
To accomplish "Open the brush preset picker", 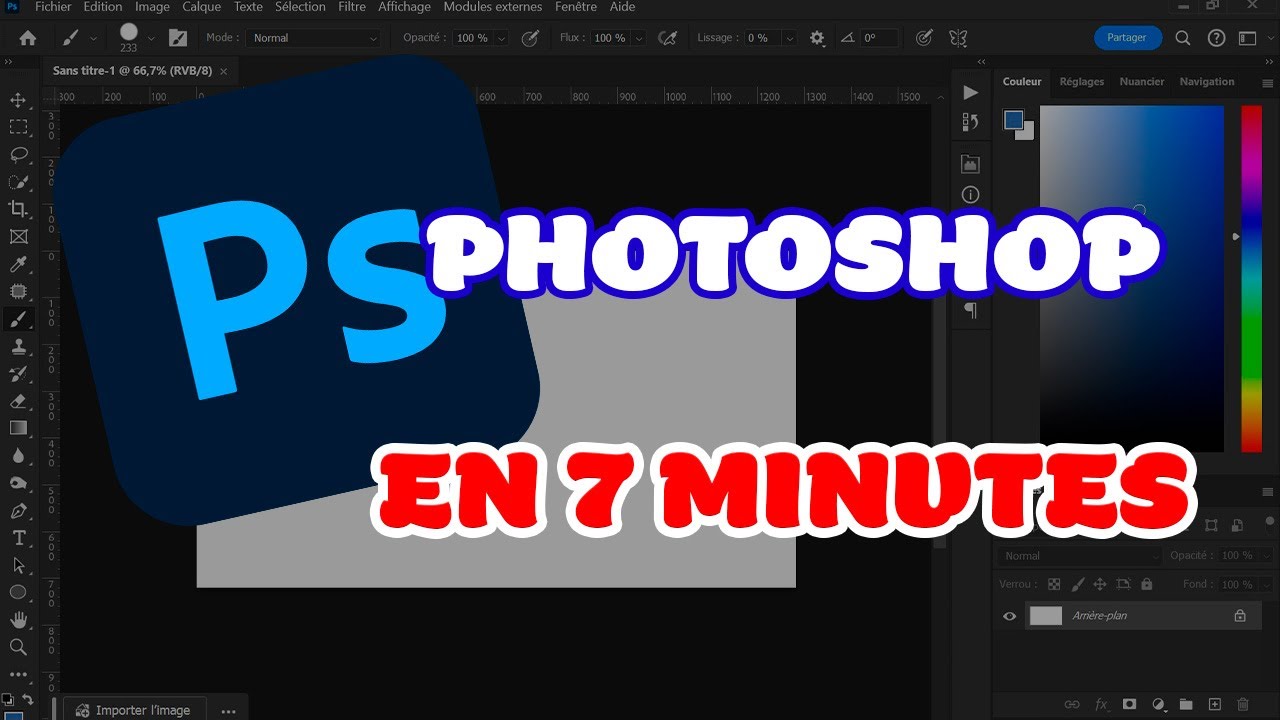I will coord(151,38).
